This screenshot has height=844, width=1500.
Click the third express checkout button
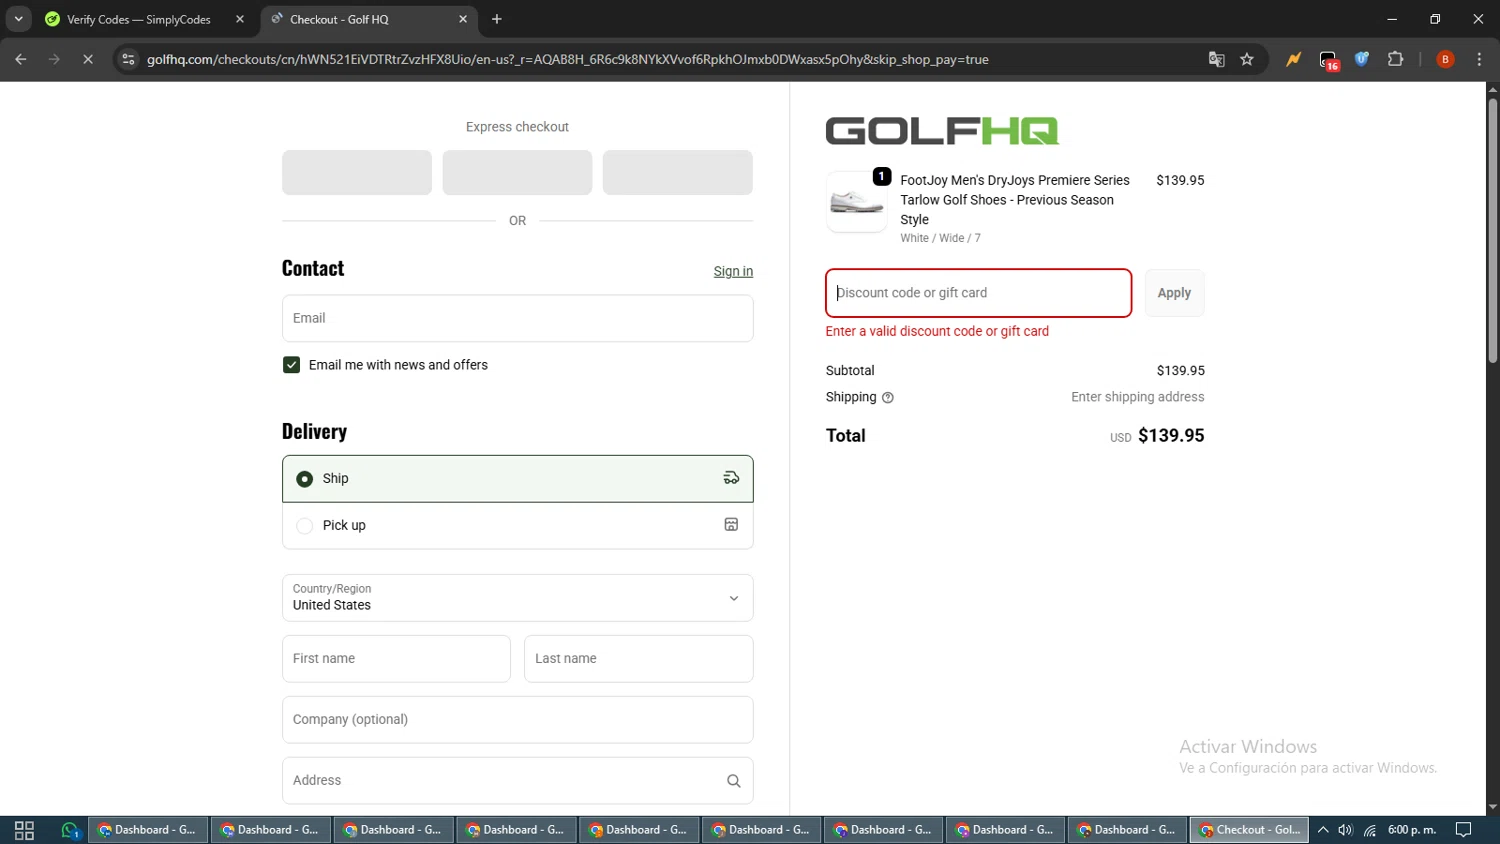(677, 172)
